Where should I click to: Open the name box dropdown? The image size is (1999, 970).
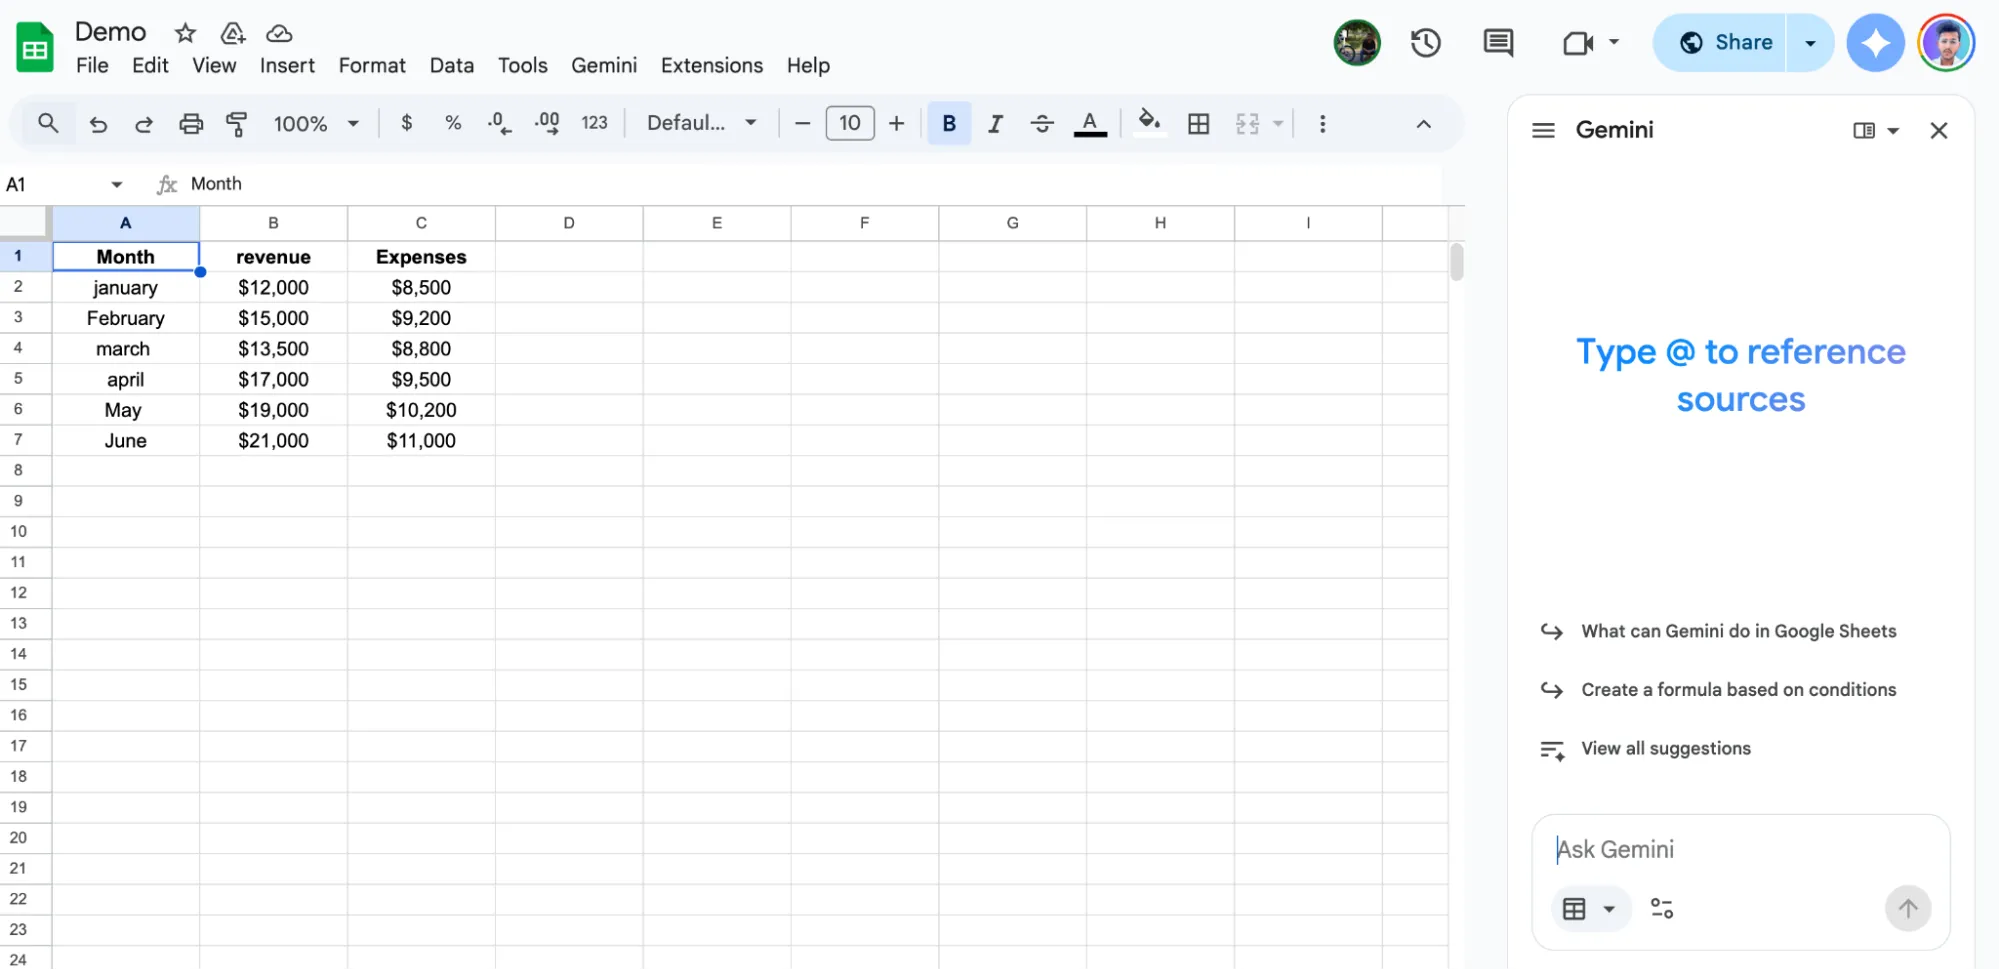click(116, 183)
